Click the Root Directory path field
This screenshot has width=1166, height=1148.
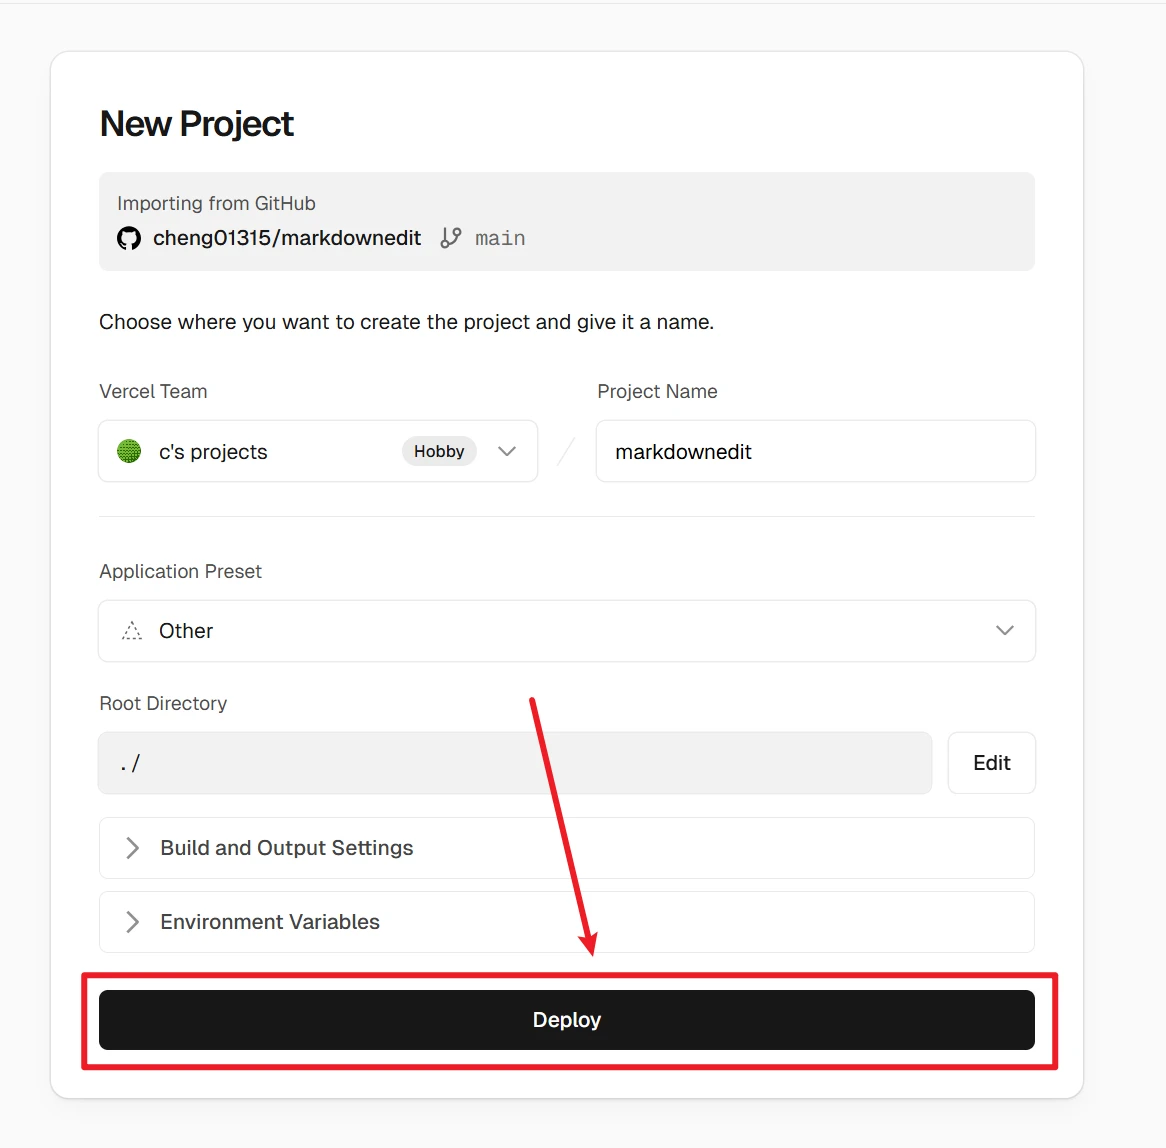514,763
